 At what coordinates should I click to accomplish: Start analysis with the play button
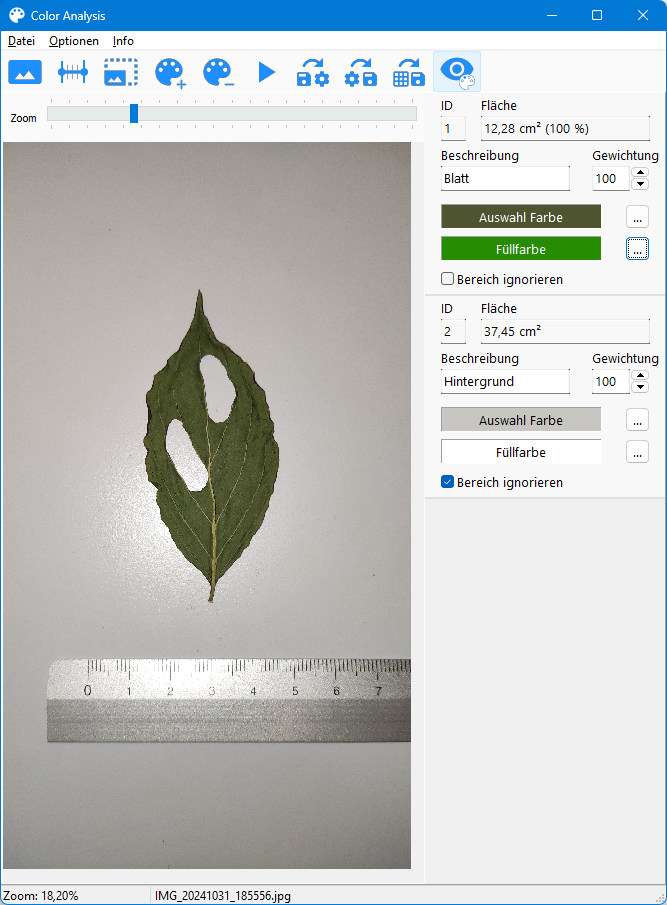point(266,72)
